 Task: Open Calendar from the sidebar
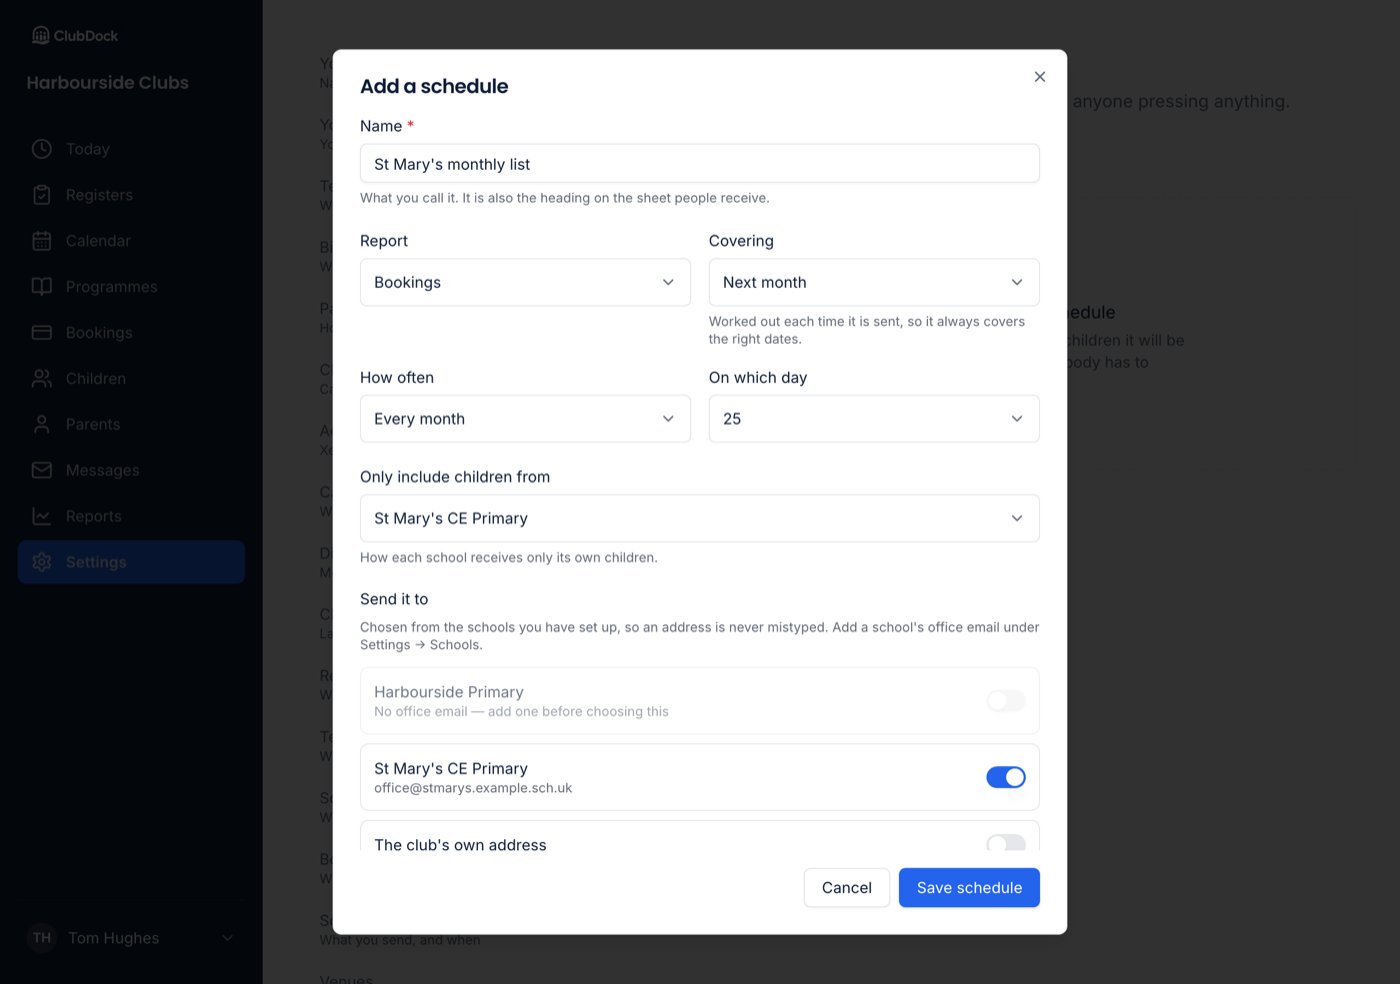click(131, 241)
